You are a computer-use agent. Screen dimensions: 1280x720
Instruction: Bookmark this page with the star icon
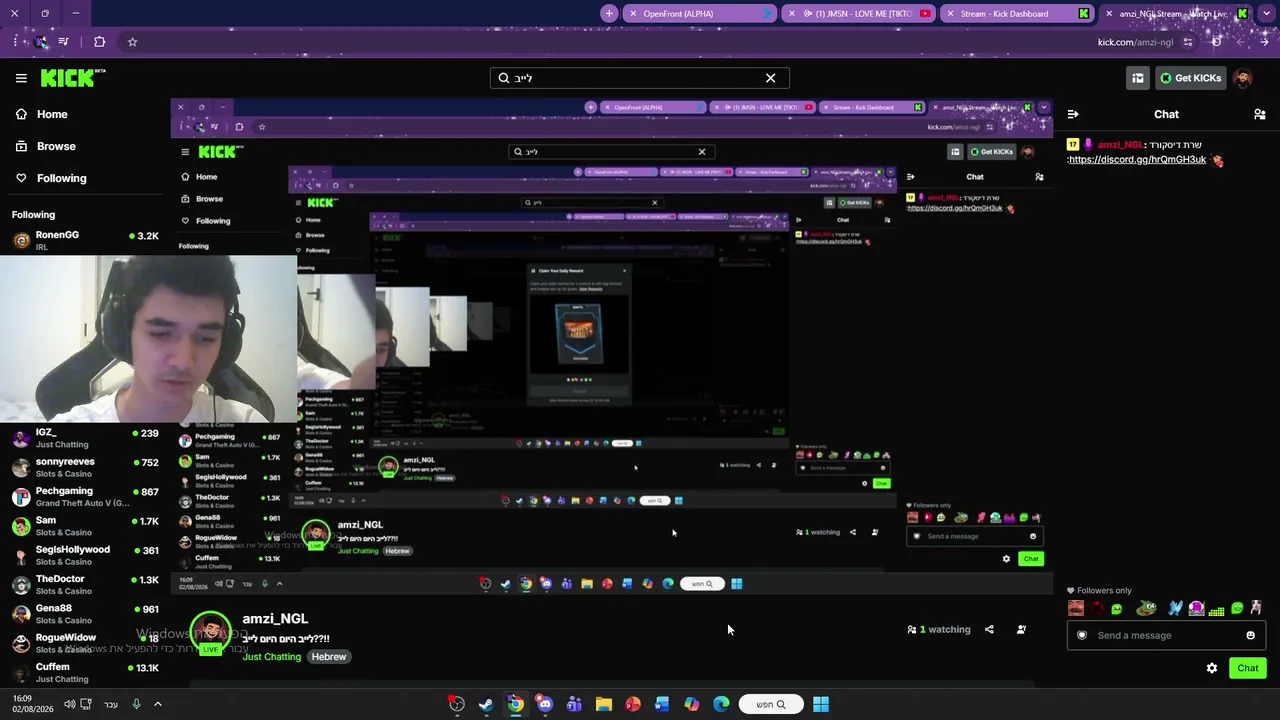(132, 42)
